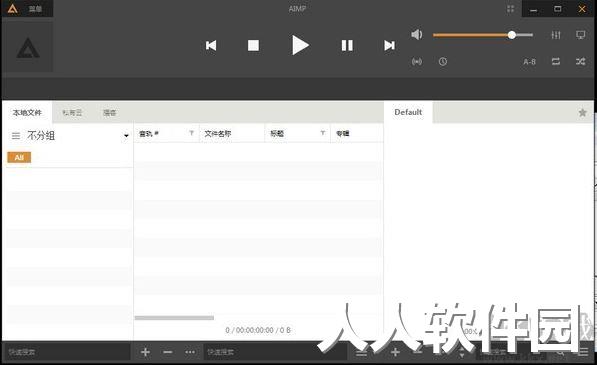Click the library status text 0 / 00:00:00:00 / 0 B
The height and width of the screenshot is (365, 597).
coord(258,330)
